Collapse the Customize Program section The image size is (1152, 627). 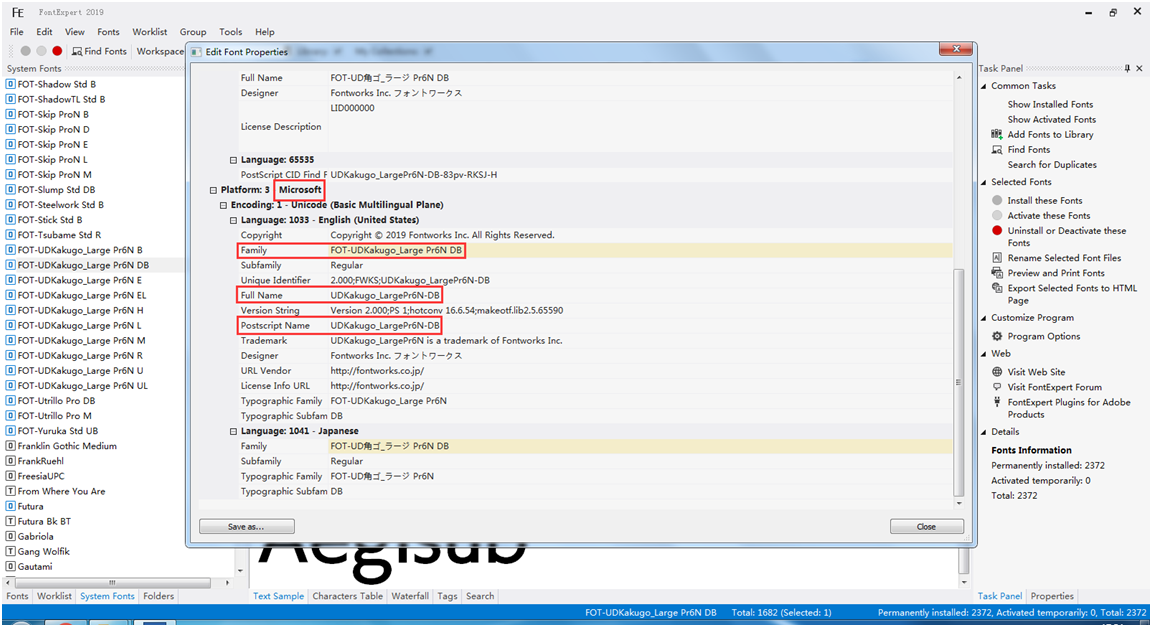pyautogui.click(x=984, y=318)
